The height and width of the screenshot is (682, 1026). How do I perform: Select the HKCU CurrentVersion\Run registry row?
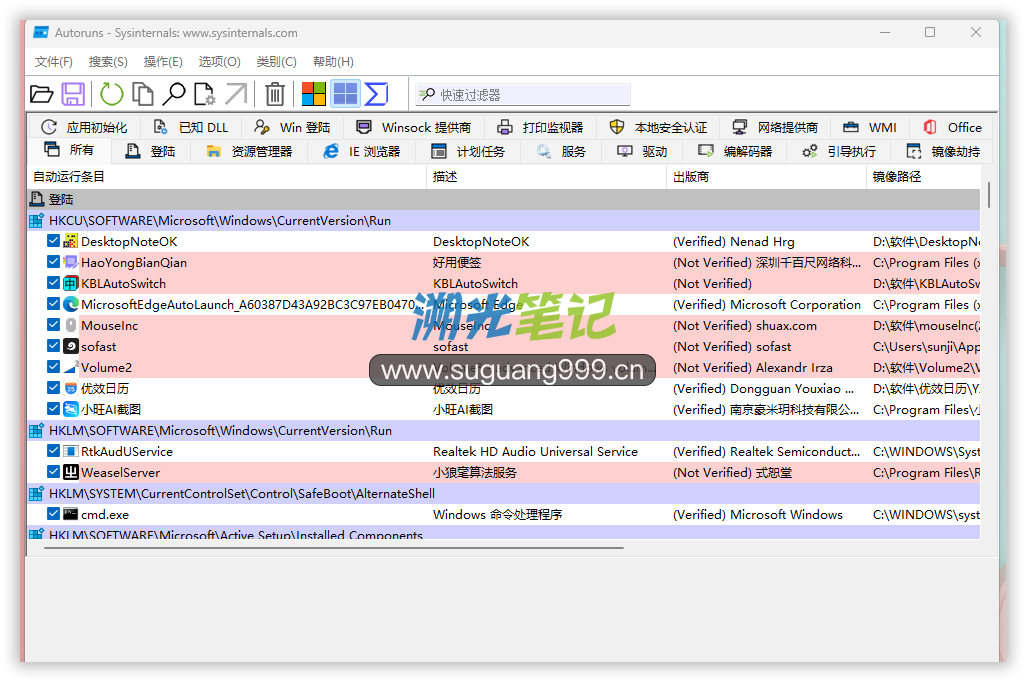tap(504, 221)
